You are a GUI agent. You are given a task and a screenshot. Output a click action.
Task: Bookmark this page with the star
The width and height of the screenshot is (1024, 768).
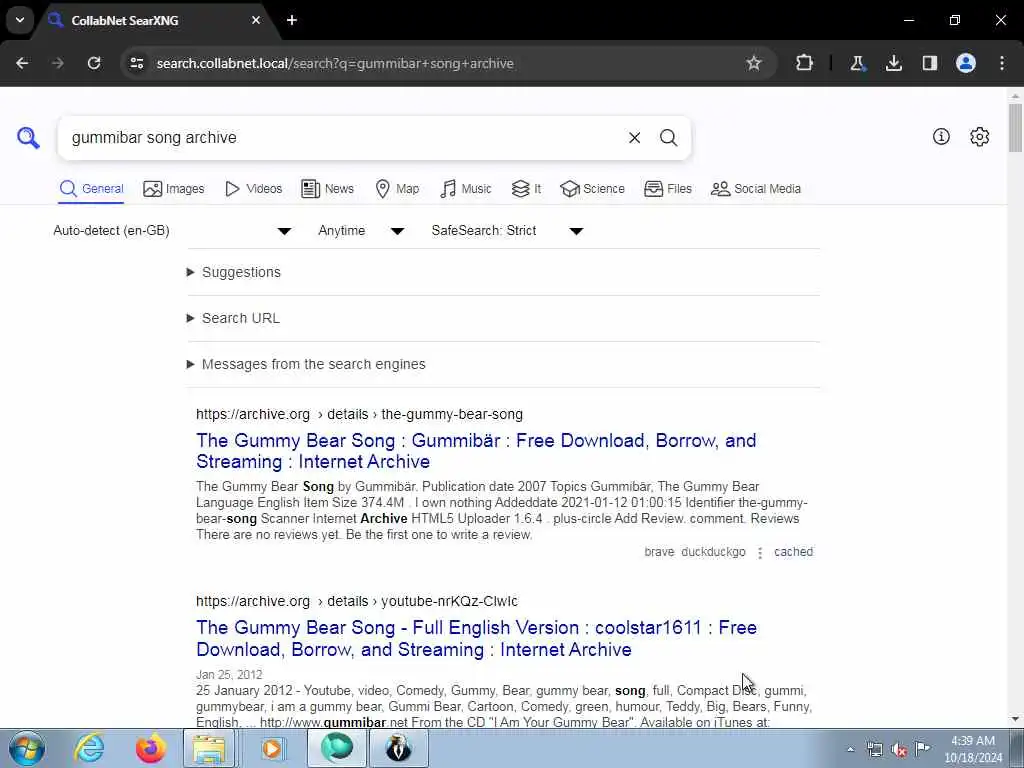[x=754, y=63]
